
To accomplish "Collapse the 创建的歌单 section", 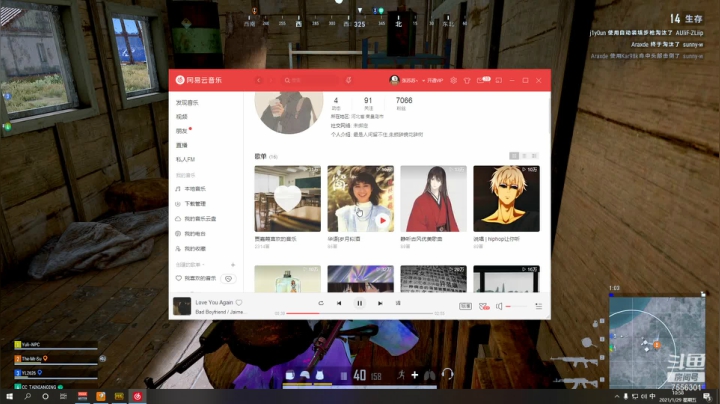I will click(190, 265).
